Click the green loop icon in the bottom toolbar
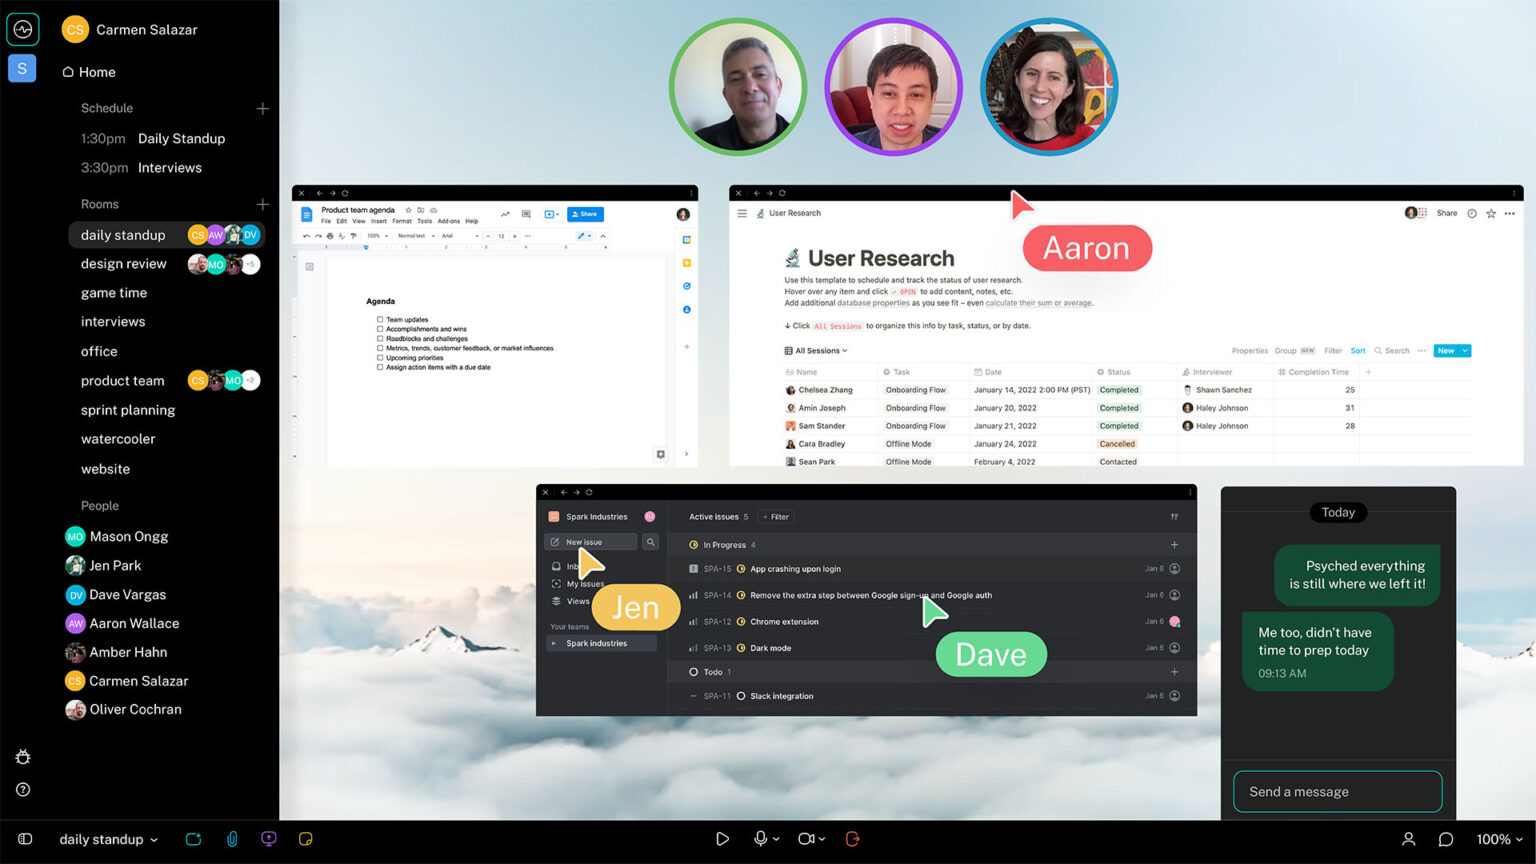This screenshot has width=1536, height=864. pos(193,838)
